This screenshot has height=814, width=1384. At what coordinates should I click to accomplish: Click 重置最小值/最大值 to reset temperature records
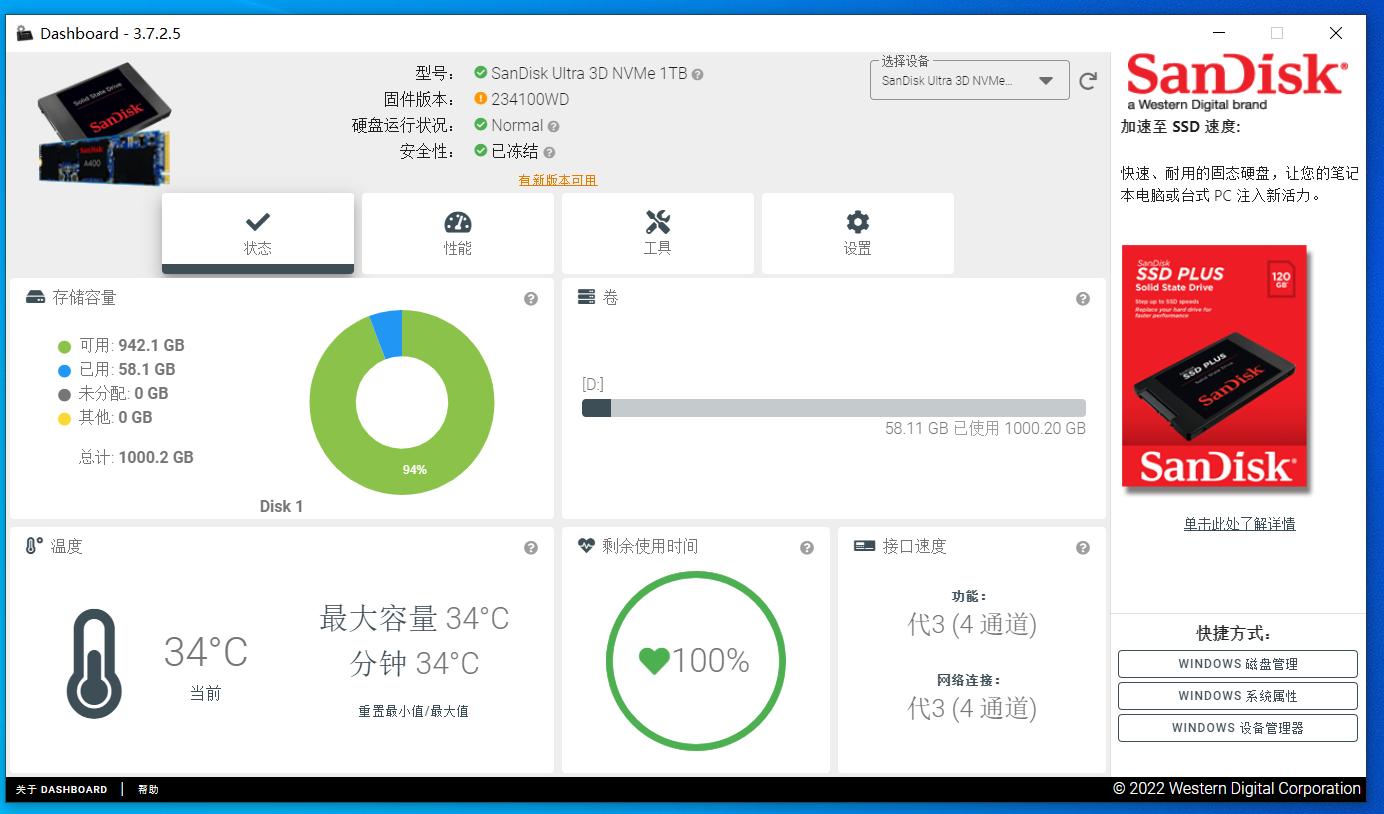411,711
